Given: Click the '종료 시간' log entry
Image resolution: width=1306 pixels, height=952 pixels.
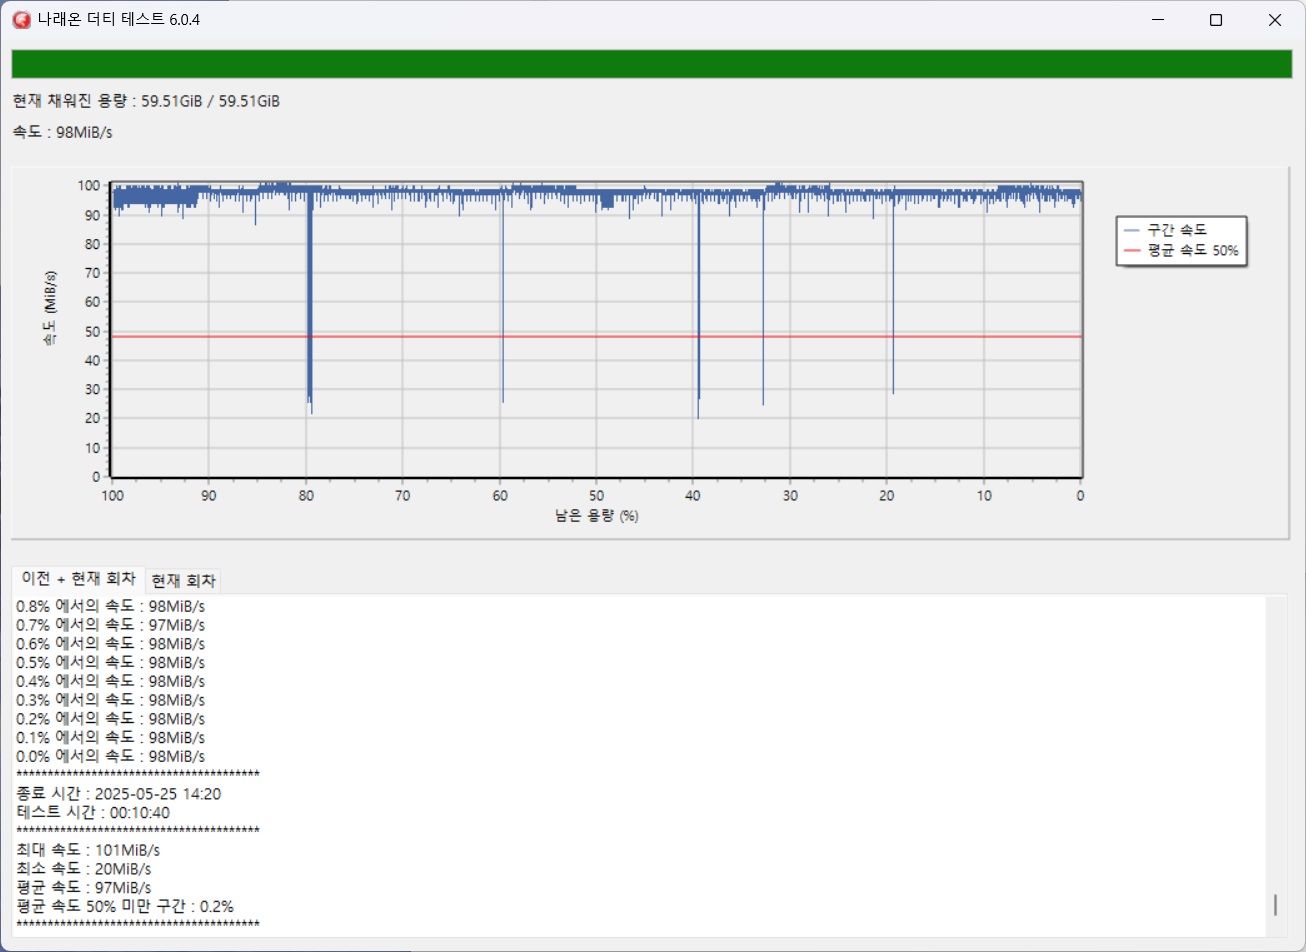Looking at the screenshot, I should tap(119, 794).
